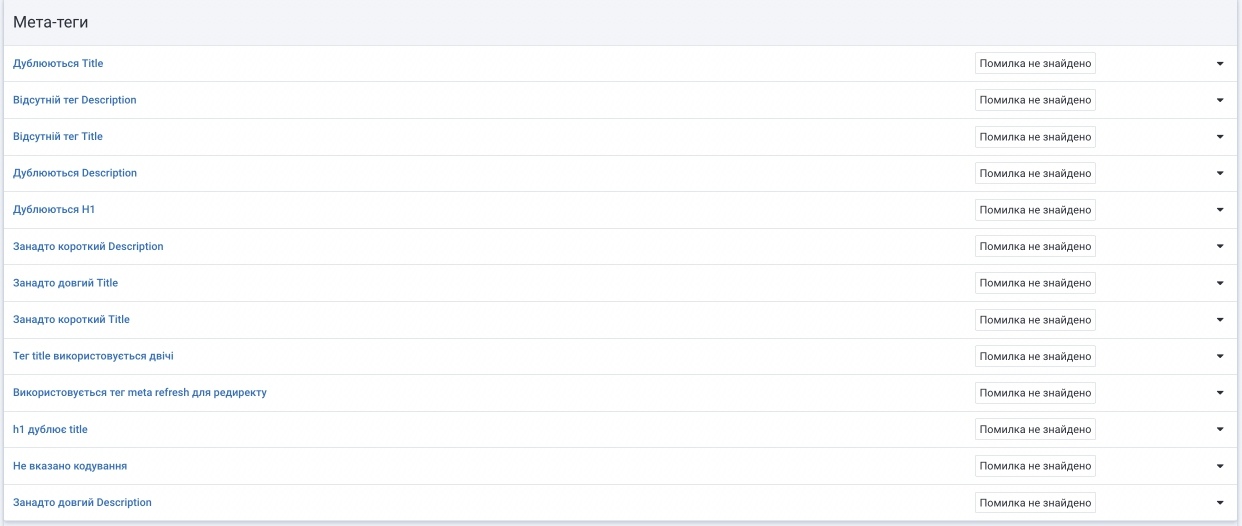Expand the 'Не вказано кодування' row arrow
This screenshot has height=526, width=1242.
click(1220, 466)
